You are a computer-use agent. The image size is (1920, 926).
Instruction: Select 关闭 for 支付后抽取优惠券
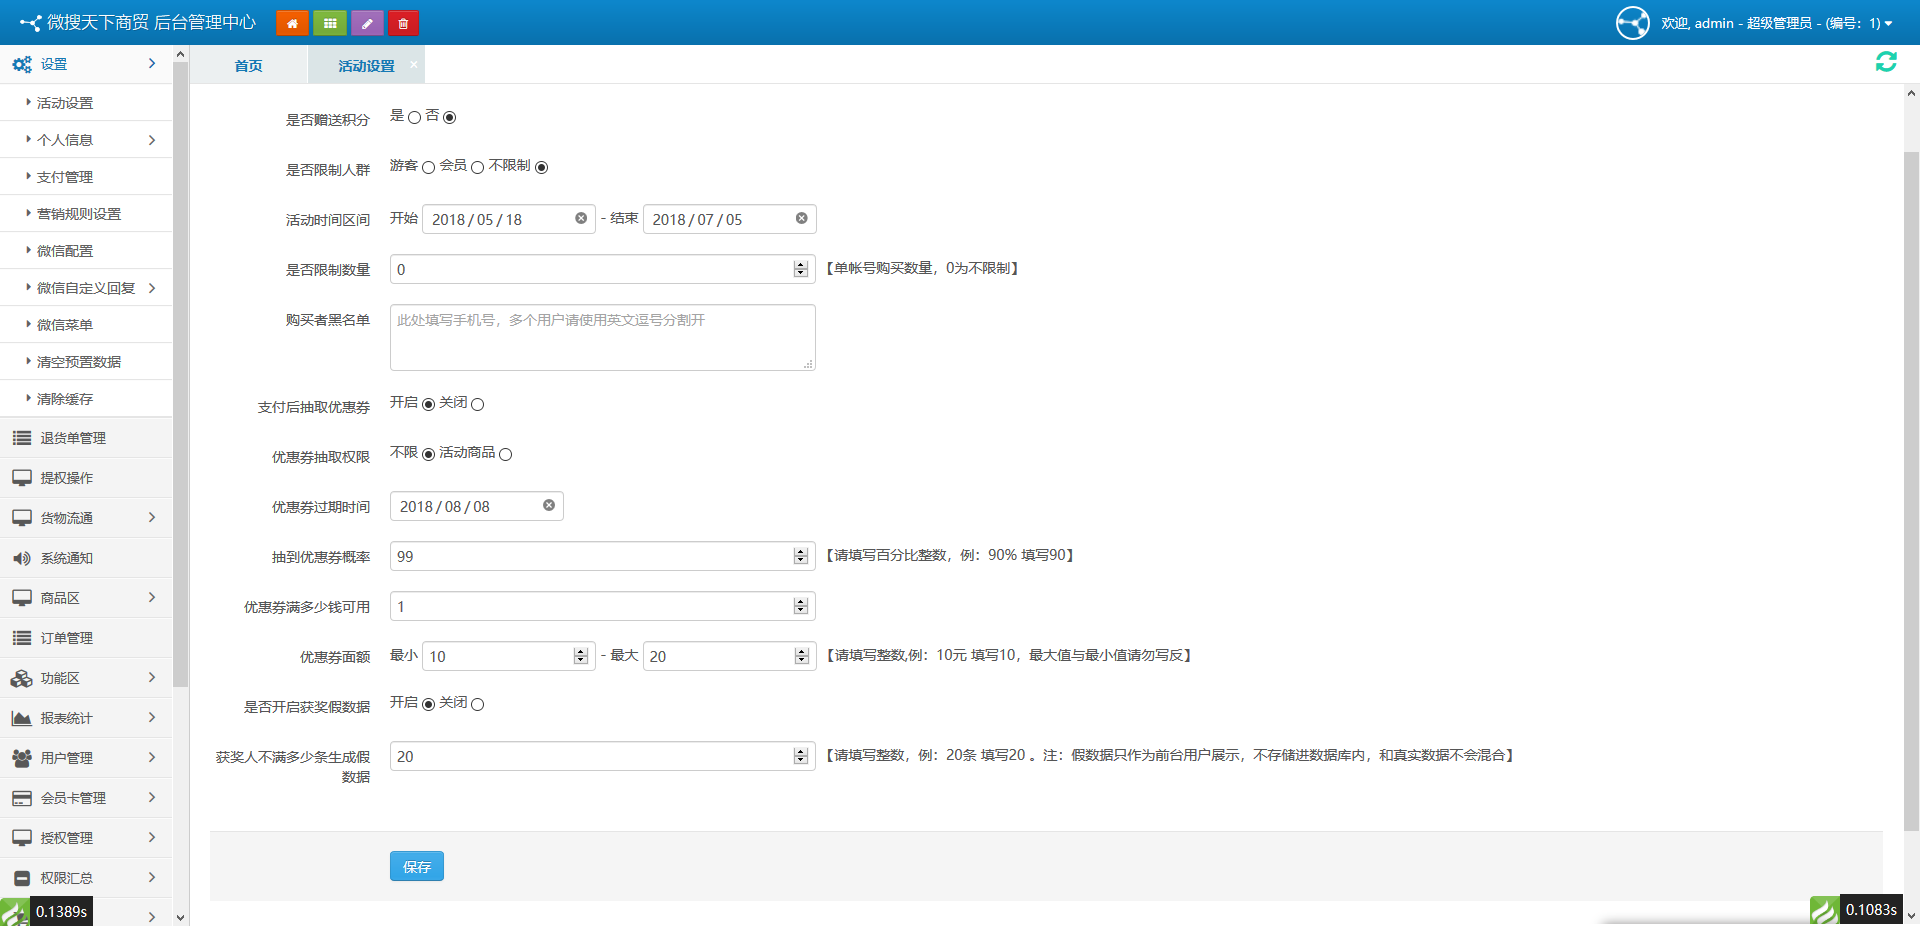pos(477,405)
